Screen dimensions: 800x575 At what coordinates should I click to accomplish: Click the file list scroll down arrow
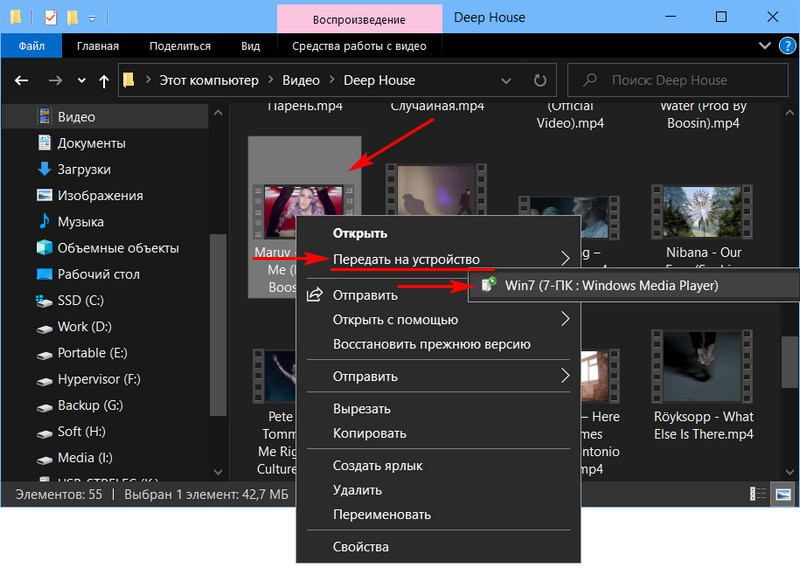click(790, 471)
